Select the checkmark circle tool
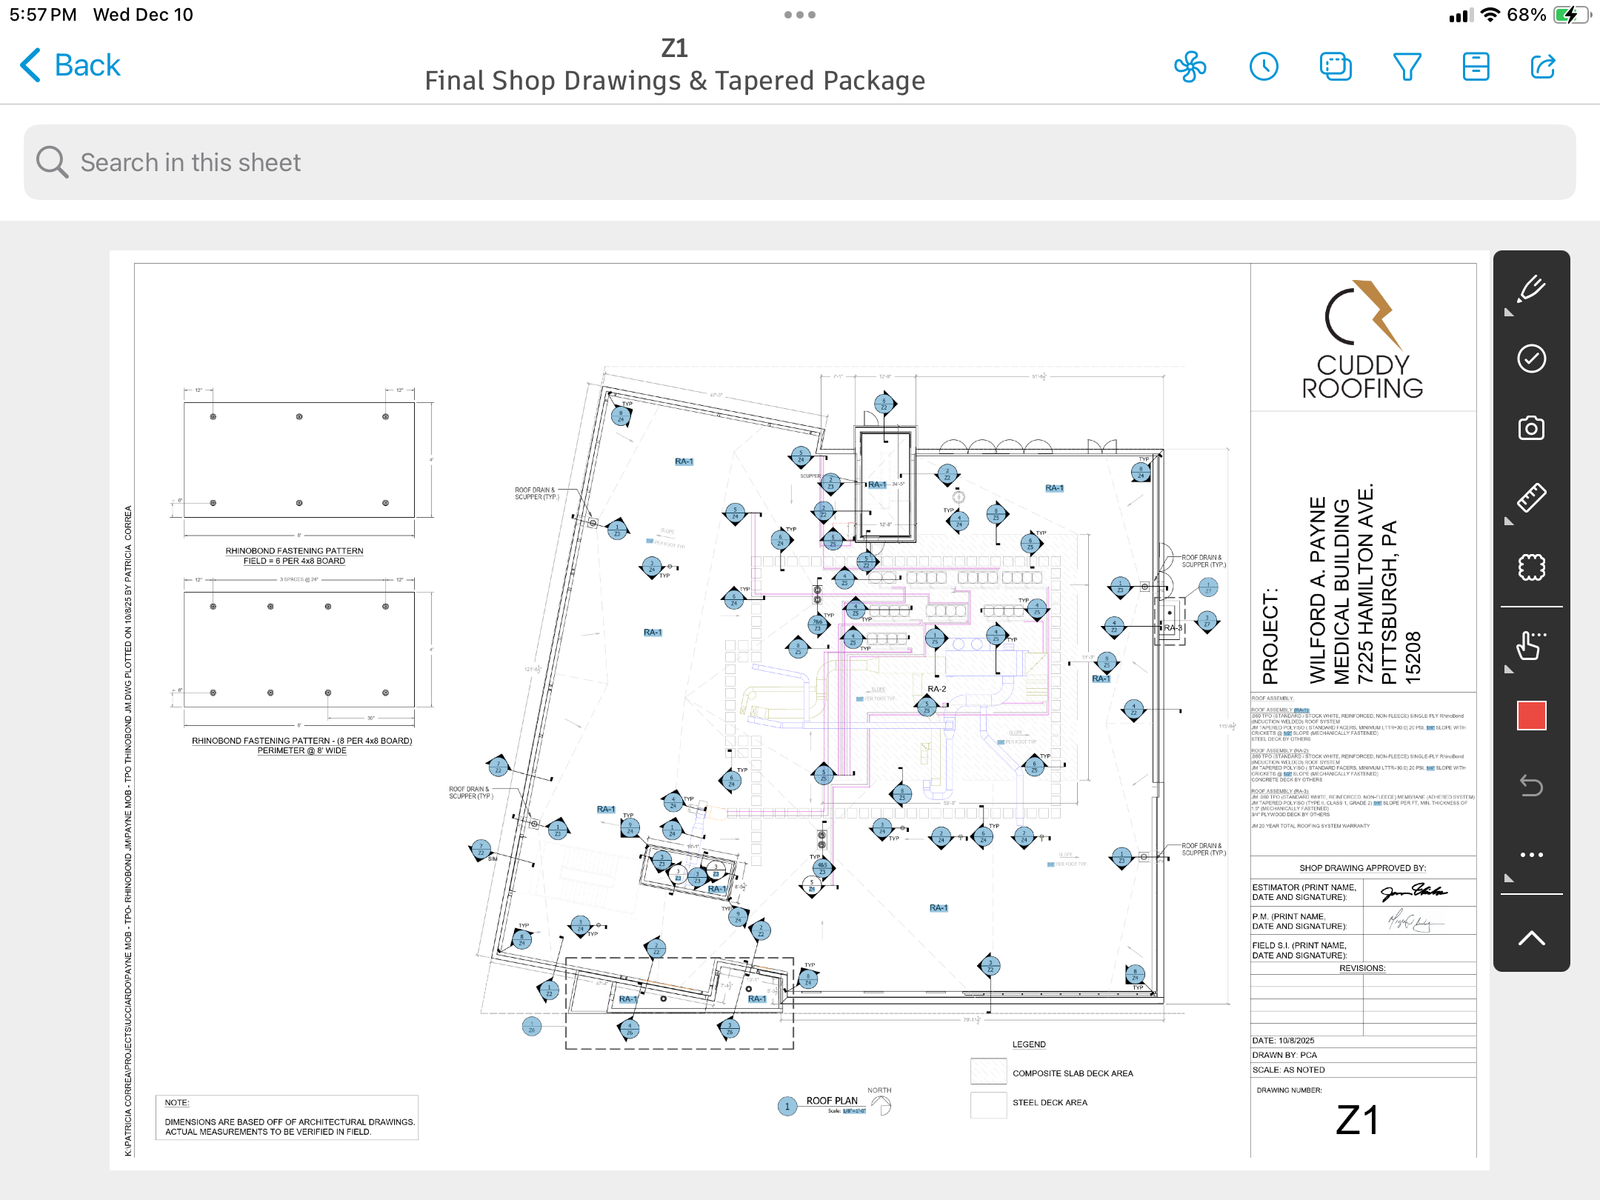Image resolution: width=1600 pixels, height=1200 pixels. [1531, 359]
